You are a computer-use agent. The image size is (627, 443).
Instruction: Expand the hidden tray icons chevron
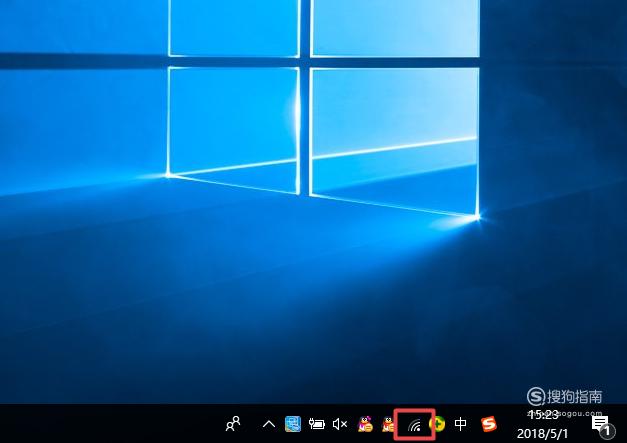(269, 424)
